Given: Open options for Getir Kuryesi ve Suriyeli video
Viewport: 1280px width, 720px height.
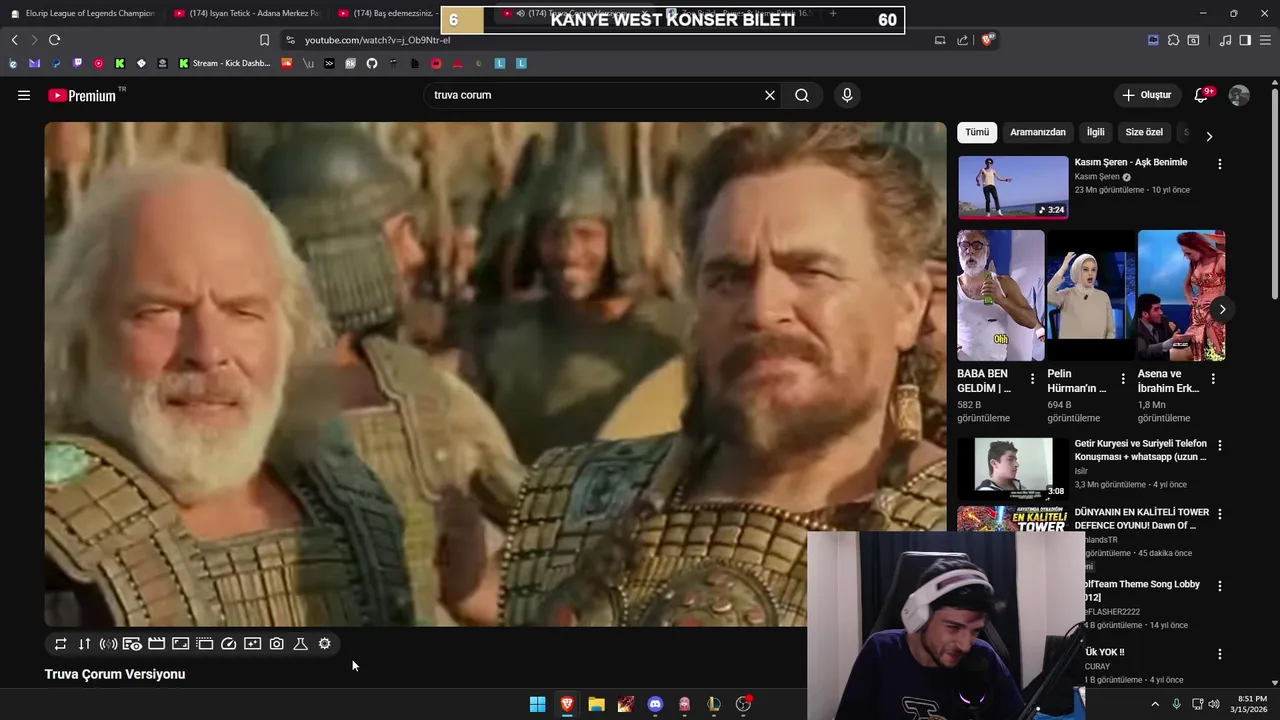Looking at the screenshot, I should click(1219, 445).
